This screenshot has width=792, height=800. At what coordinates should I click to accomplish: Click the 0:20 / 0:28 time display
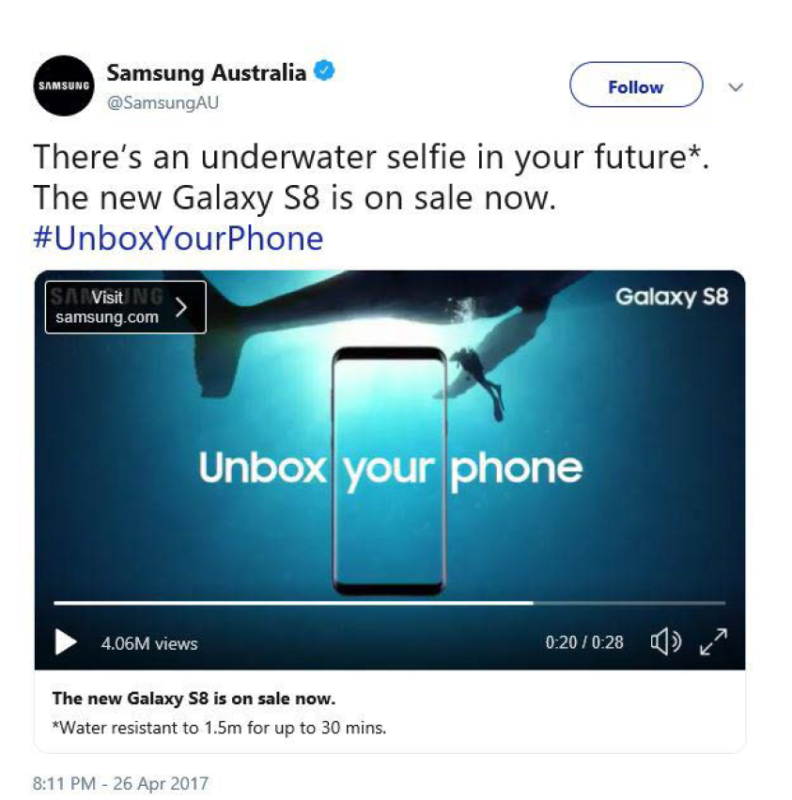coord(584,642)
